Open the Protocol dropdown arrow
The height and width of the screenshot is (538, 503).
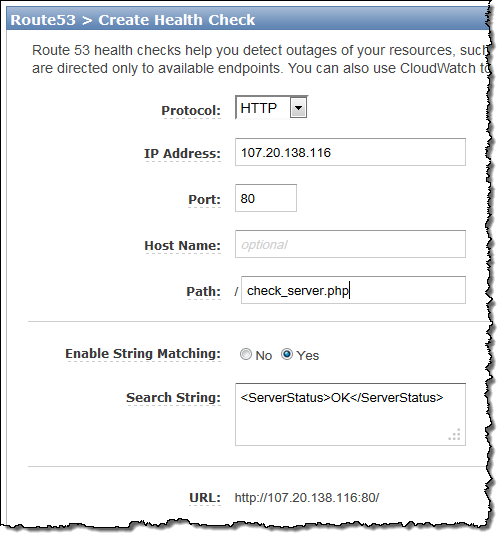pos(298,108)
